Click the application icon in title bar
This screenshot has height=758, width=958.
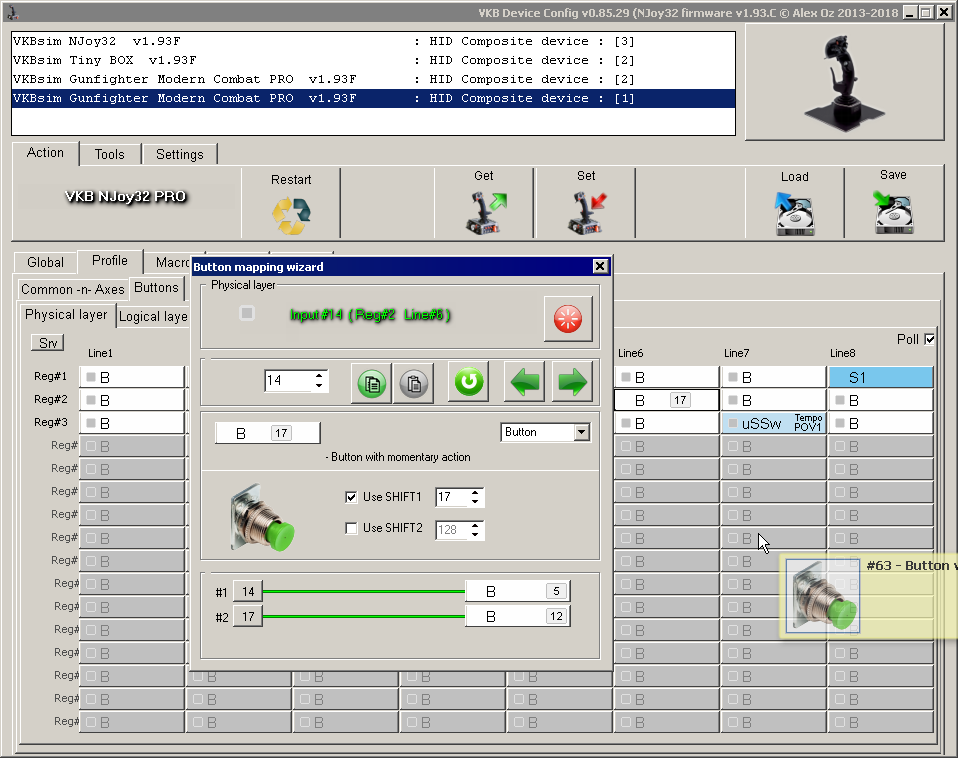pyautogui.click(x=12, y=12)
